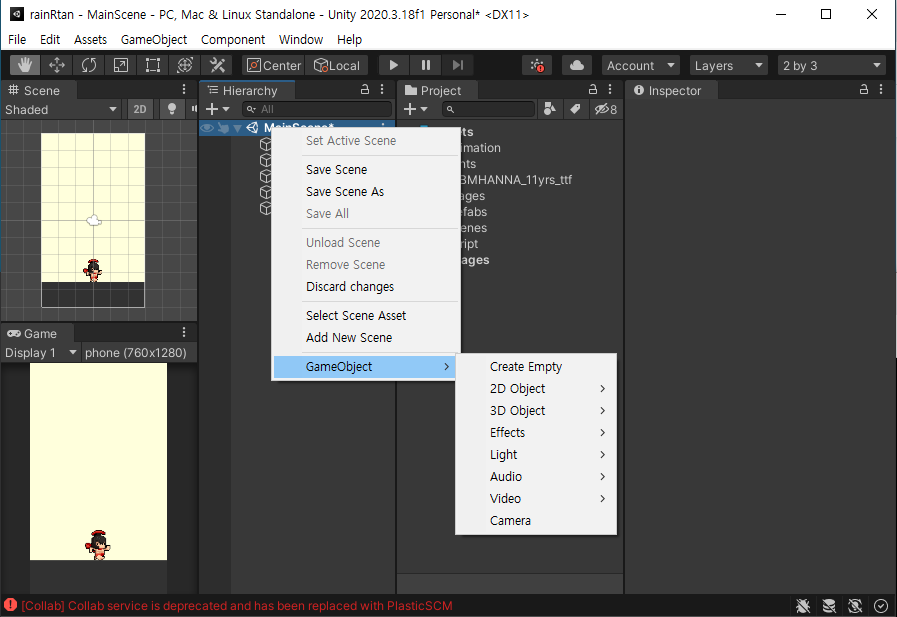Toggle Center pivot mode
Image resolution: width=897 pixels, height=617 pixels.
273,65
